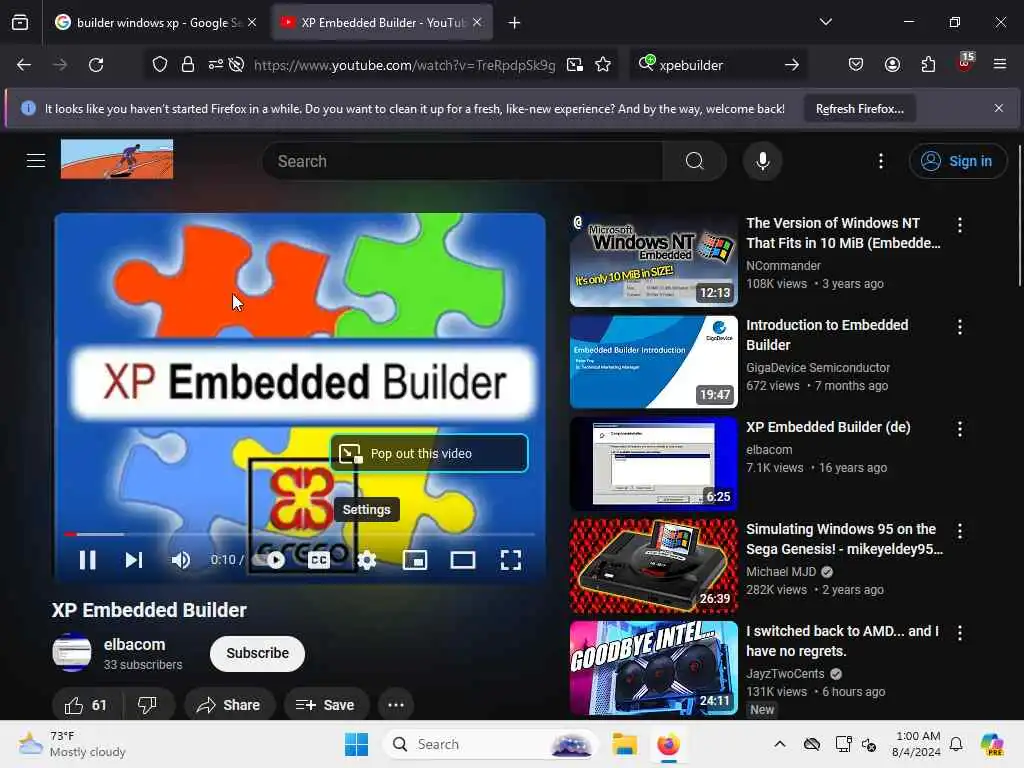Show hidden system tray icons

[780, 744]
